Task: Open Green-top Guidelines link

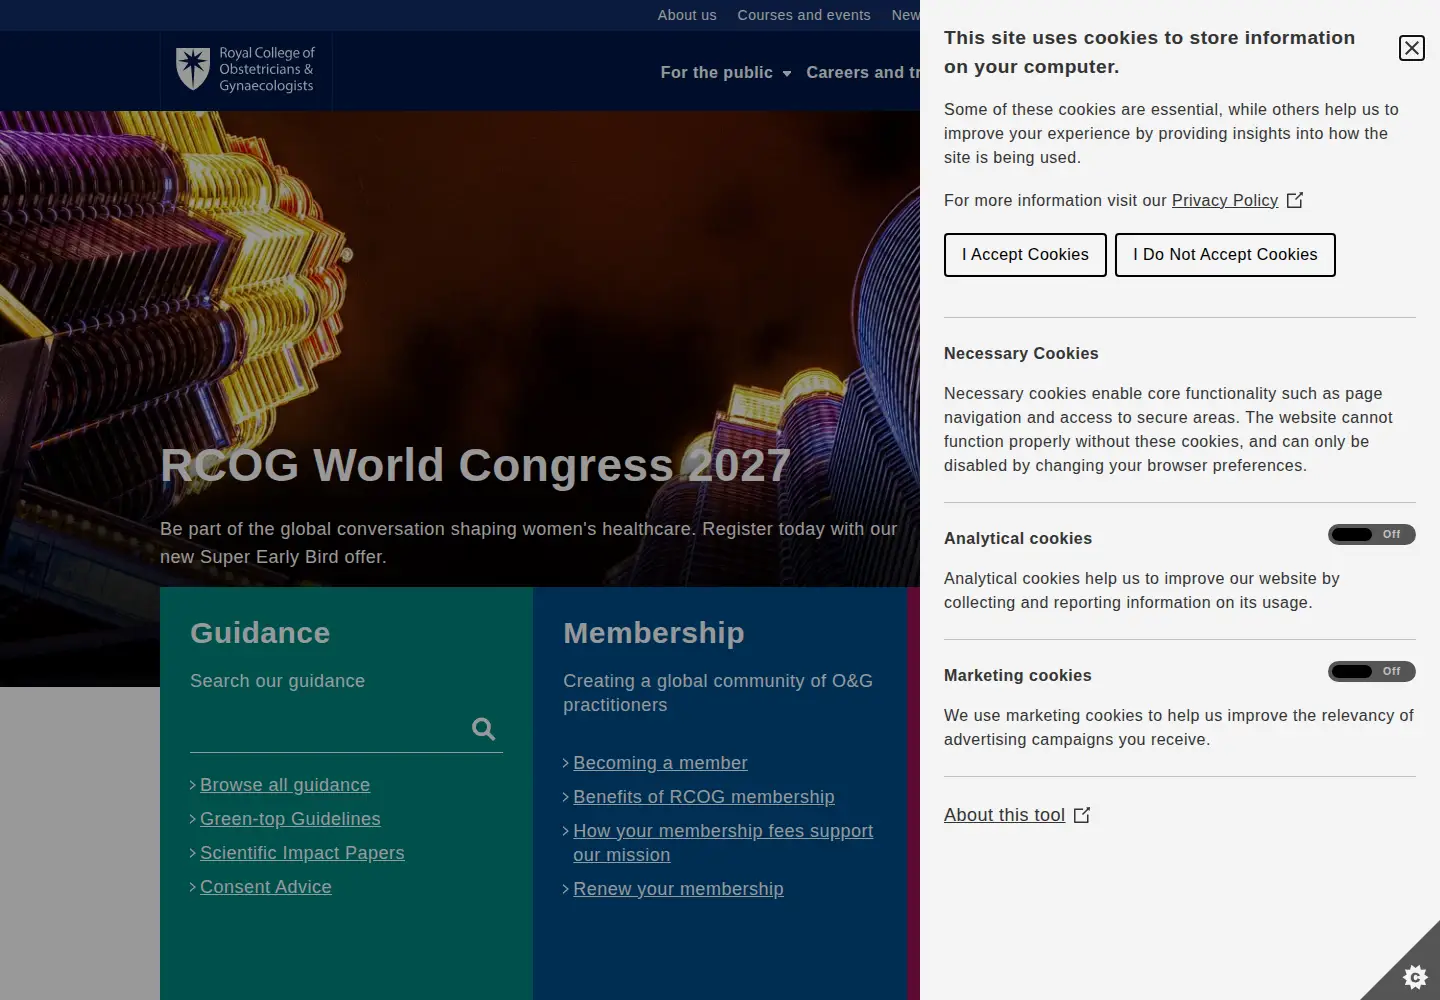Action: pyautogui.click(x=290, y=819)
